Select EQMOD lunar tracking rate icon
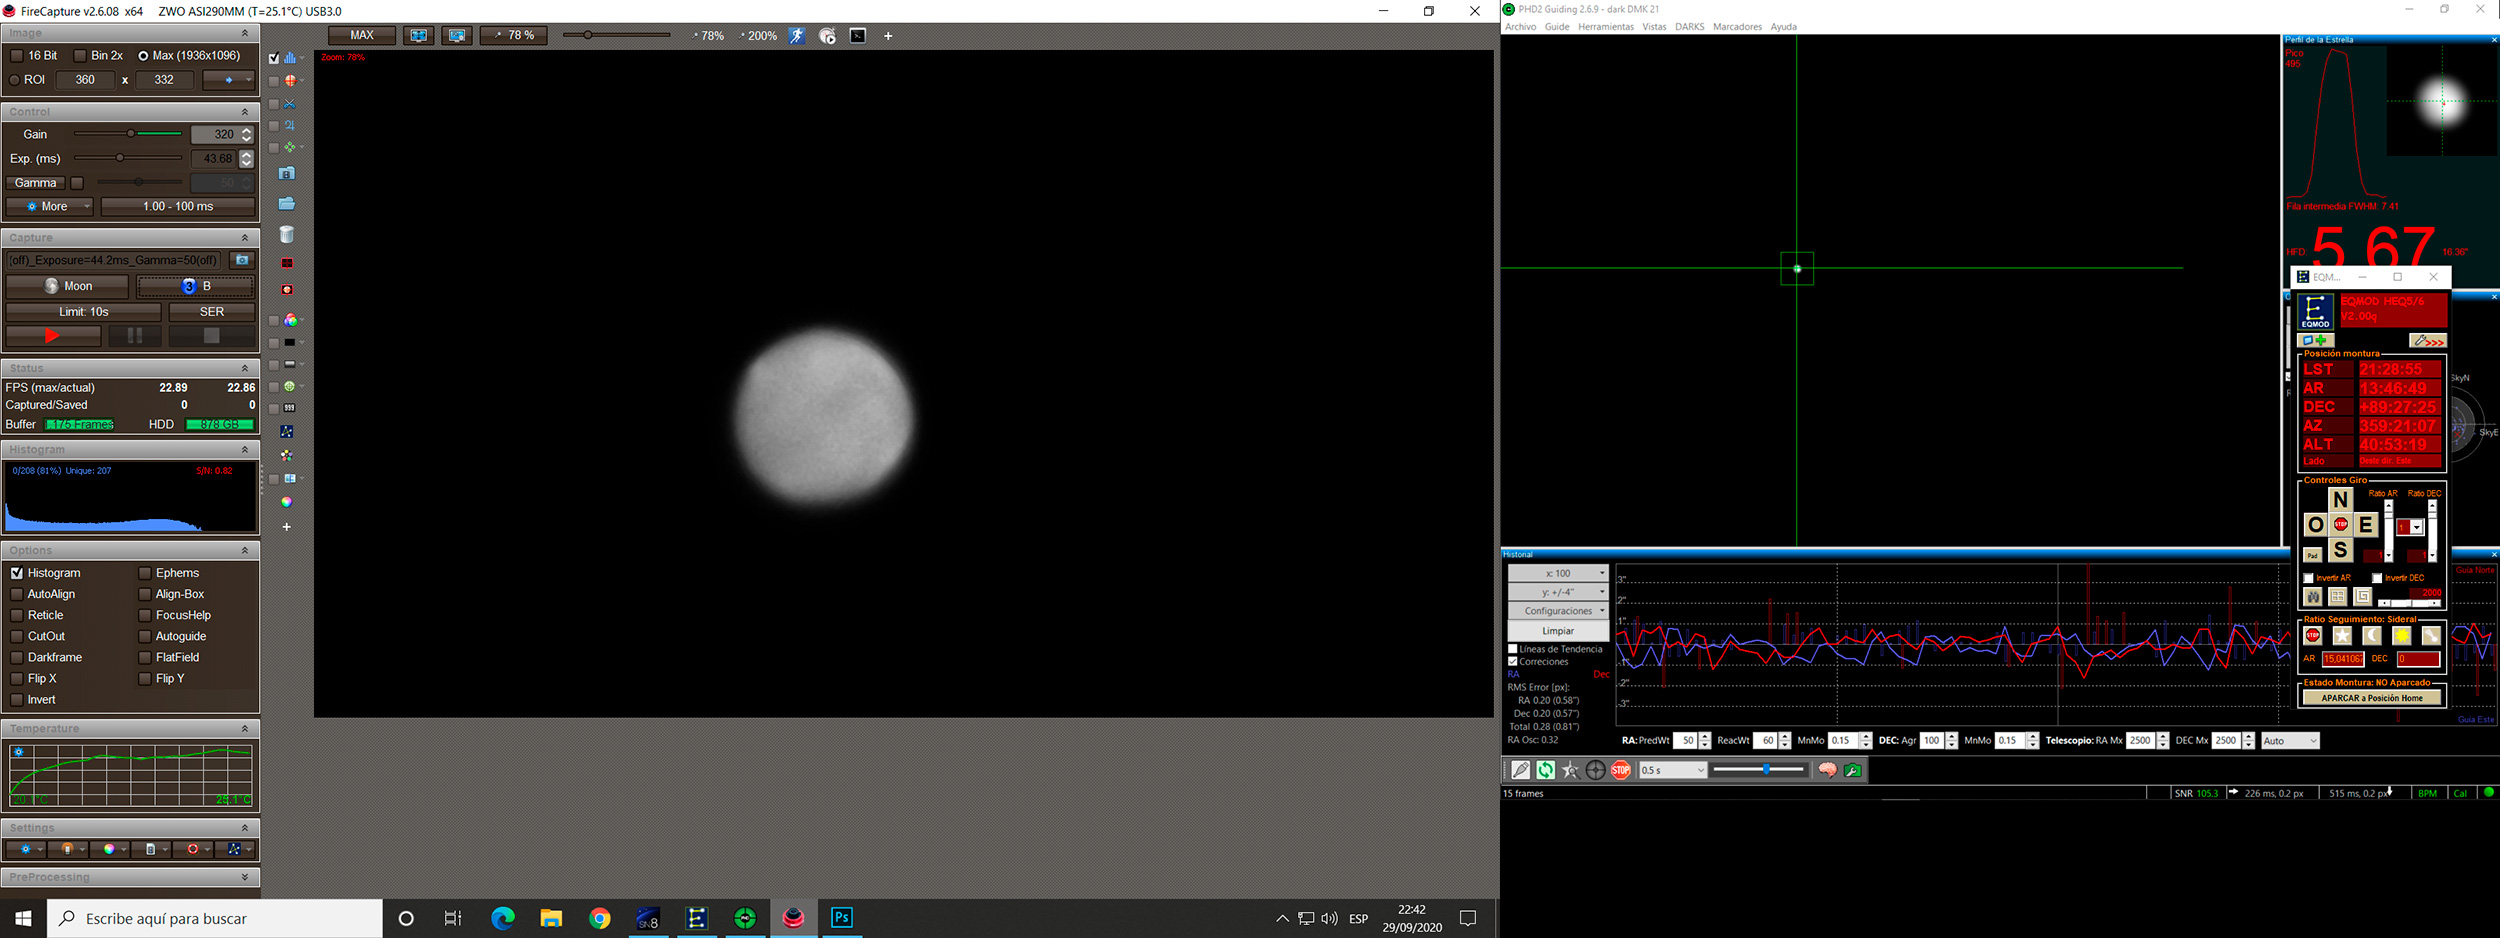Image resolution: width=2500 pixels, height=938 pixels. [x=2372, y=636]
